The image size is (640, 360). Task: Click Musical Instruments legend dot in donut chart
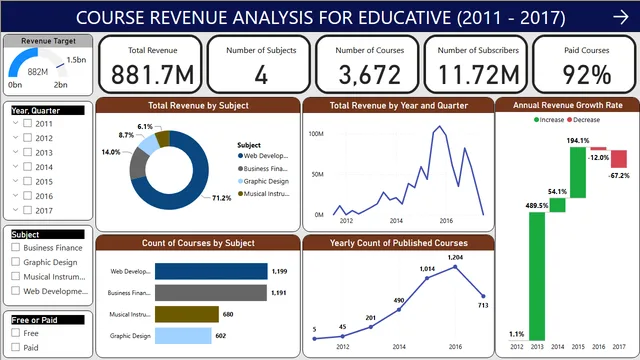(x=240, y=194)
